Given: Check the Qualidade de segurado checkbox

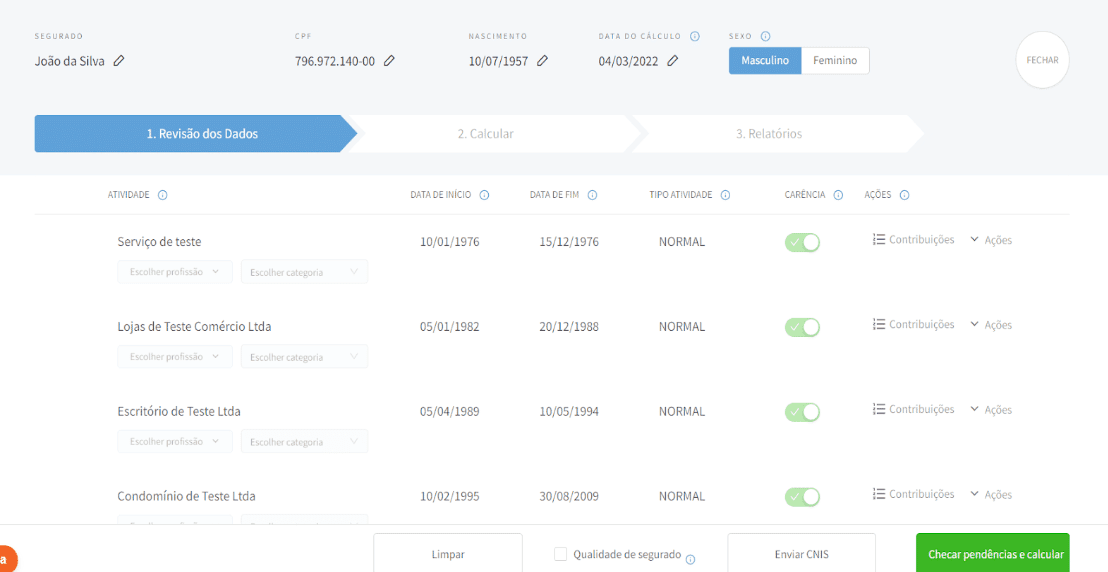Looking at the screenshot, I should tap(560, 554).
